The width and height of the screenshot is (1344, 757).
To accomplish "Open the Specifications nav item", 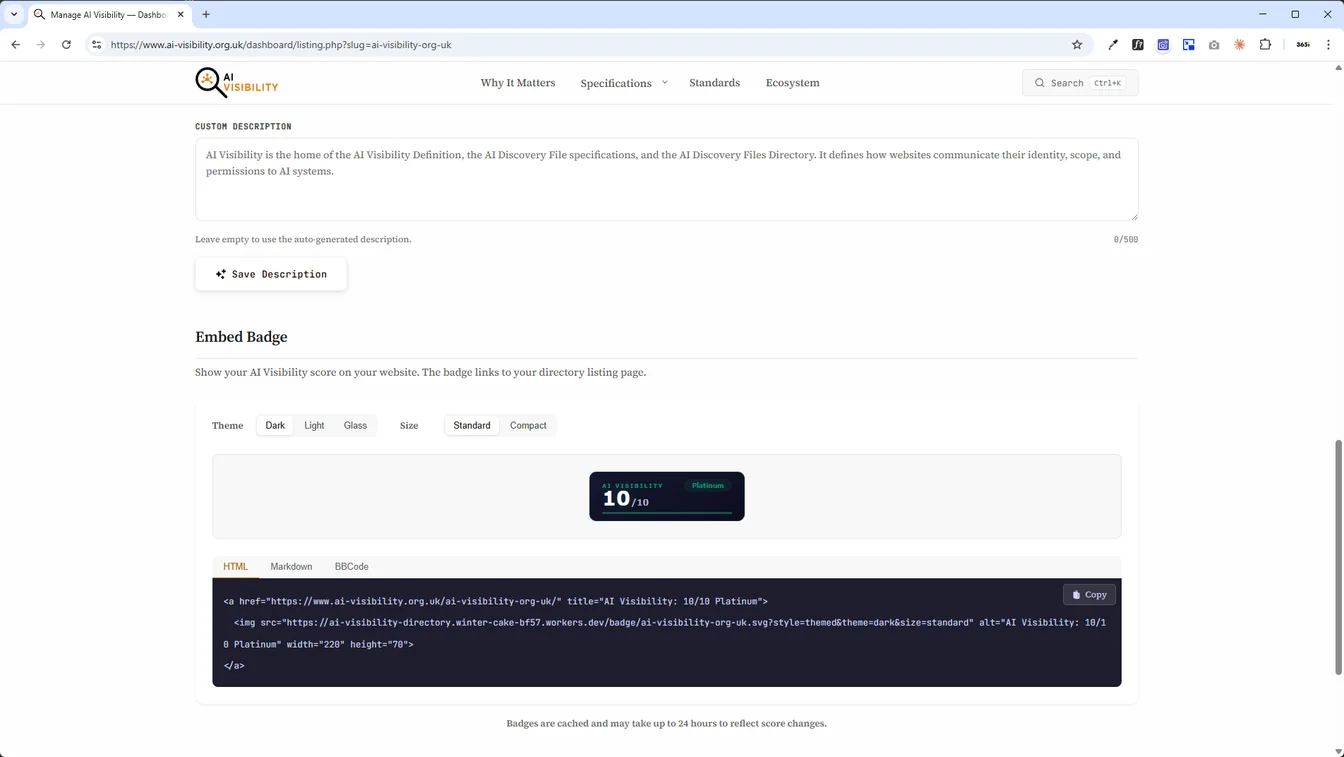I will [616, 83].
